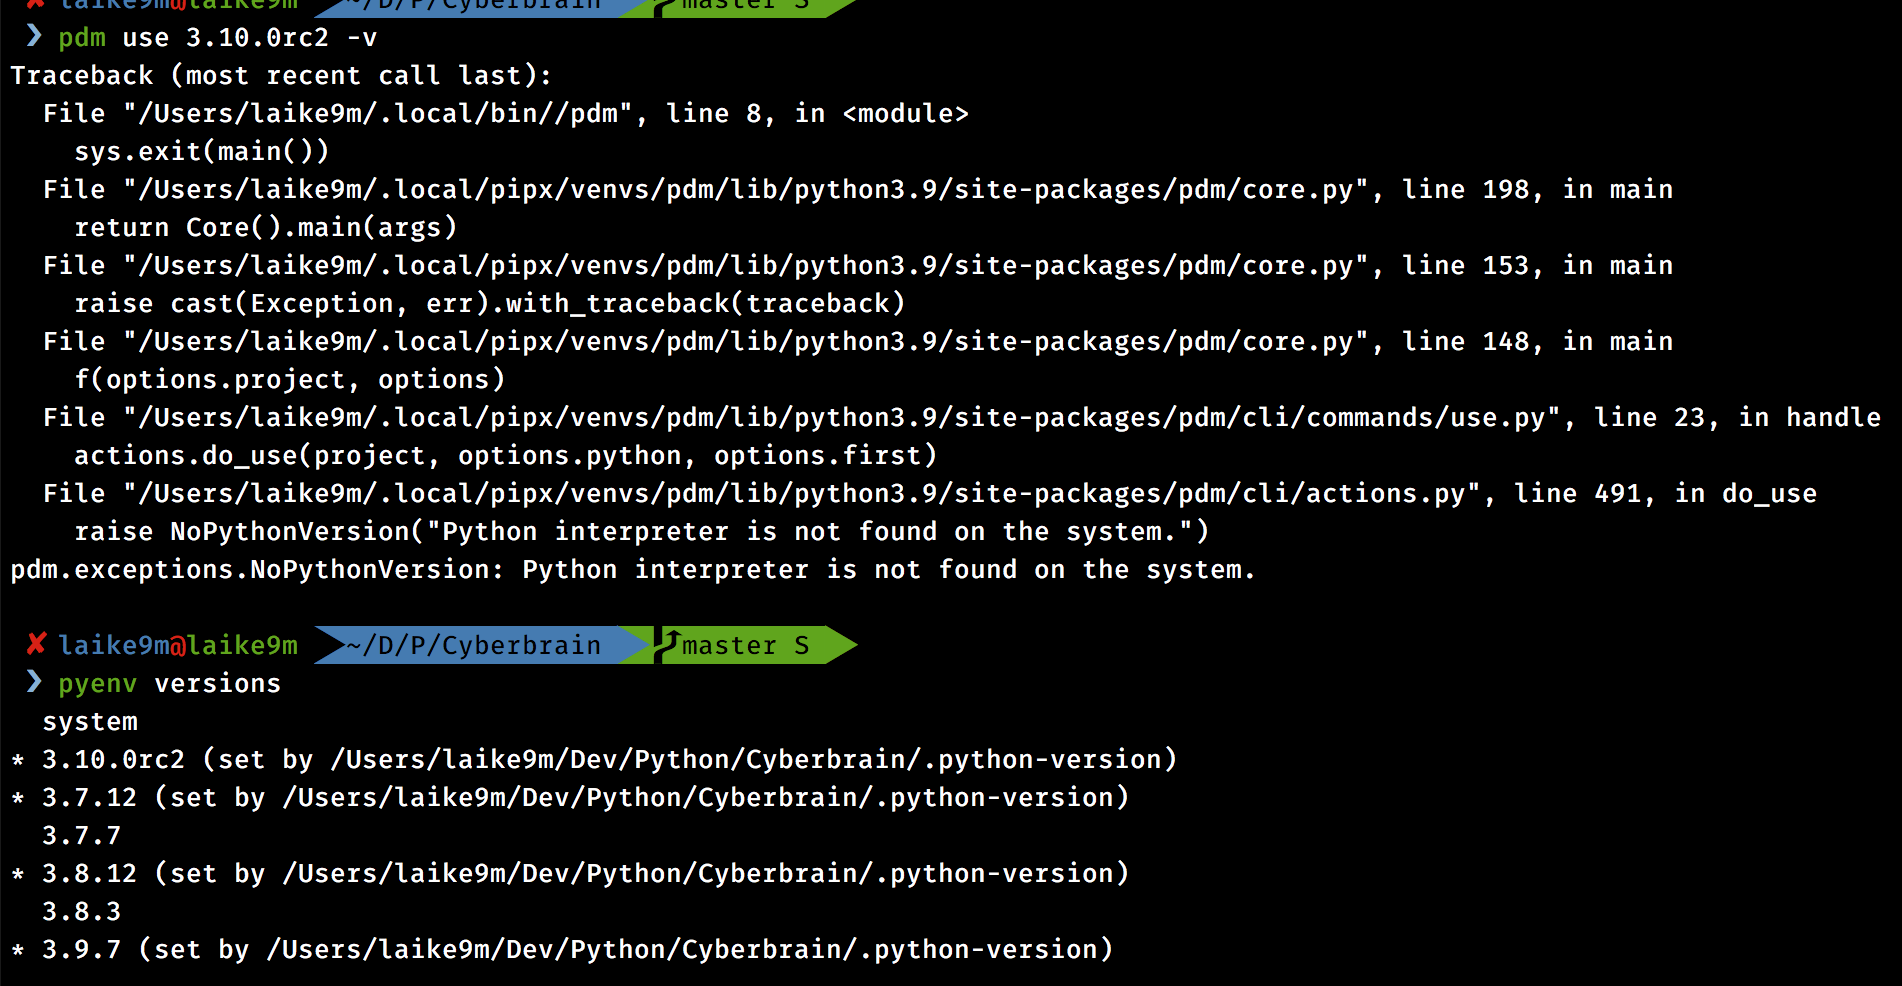Select the system entry in versions list

89,721
